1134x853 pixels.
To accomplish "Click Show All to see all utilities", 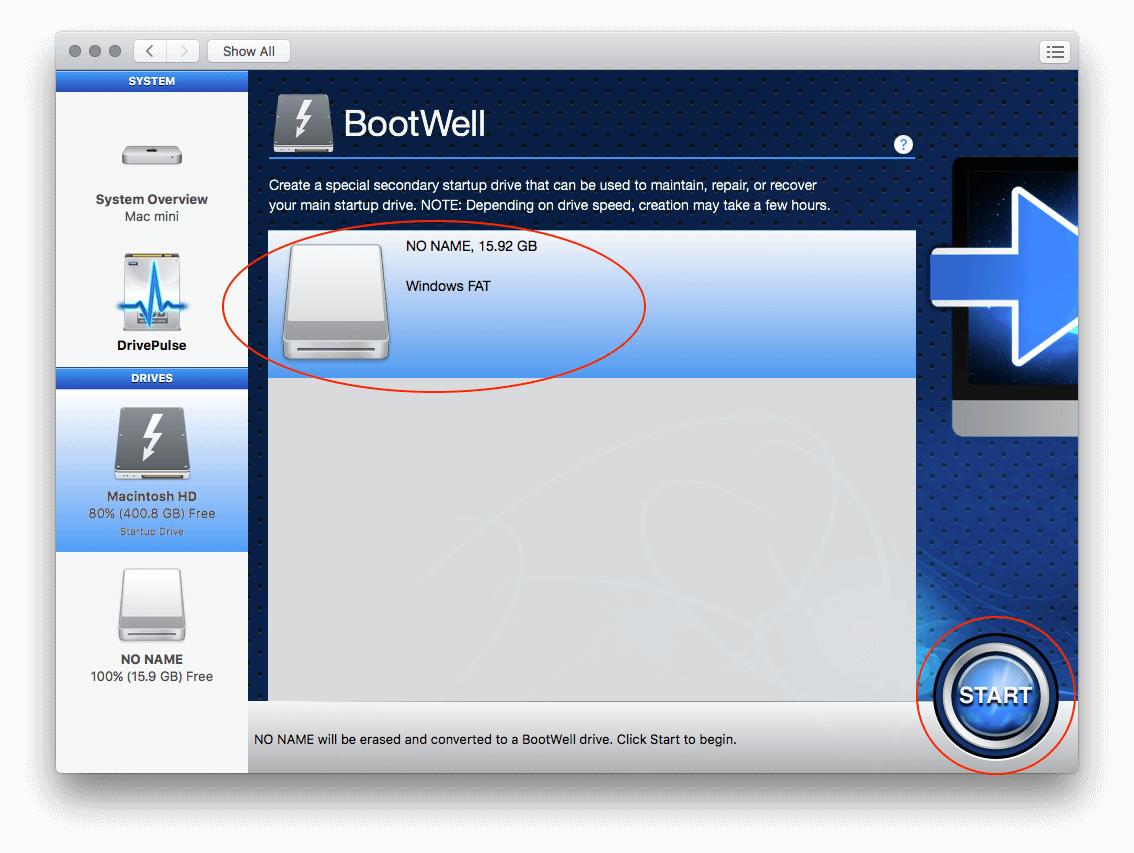I will (248, 51).
